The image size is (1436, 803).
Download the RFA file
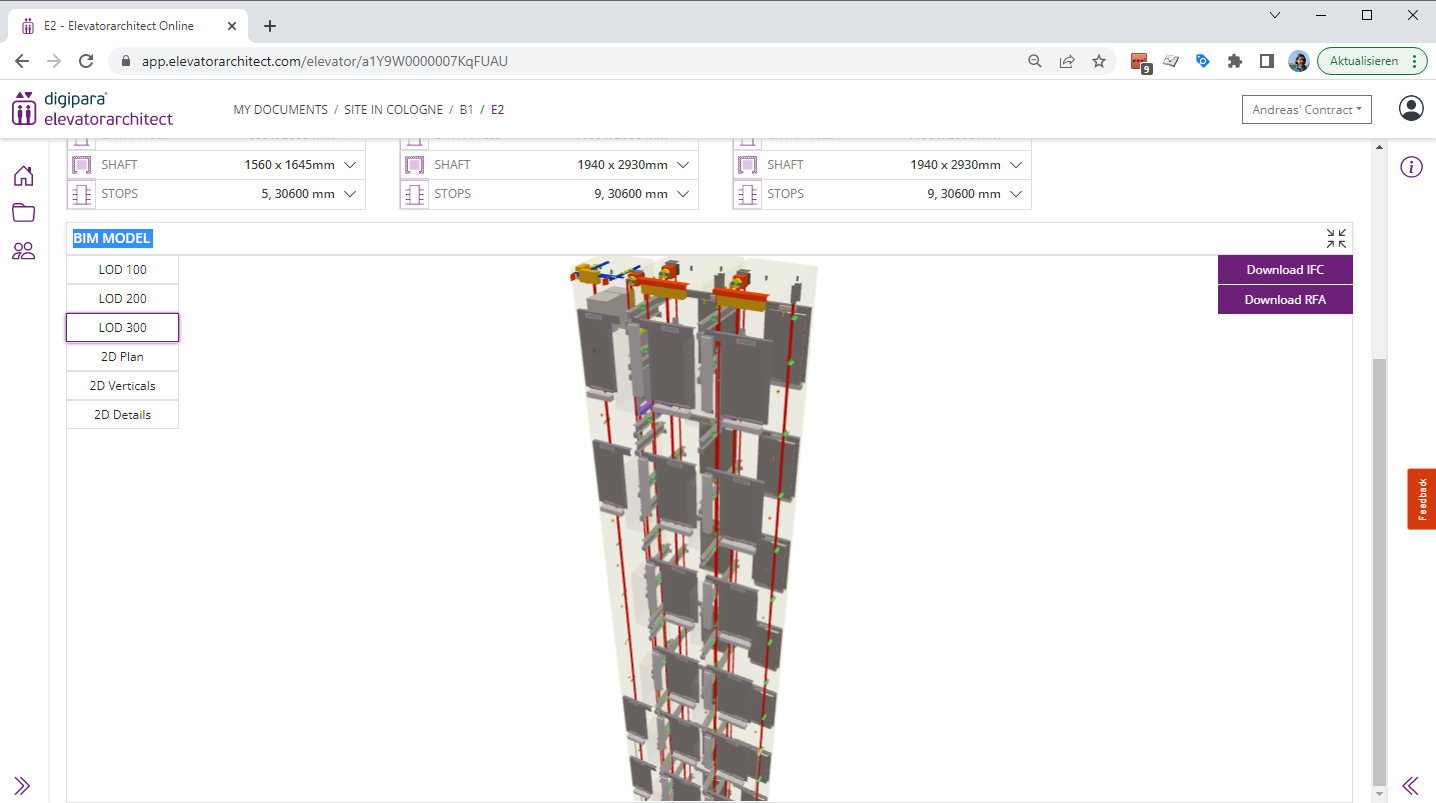1284,300
